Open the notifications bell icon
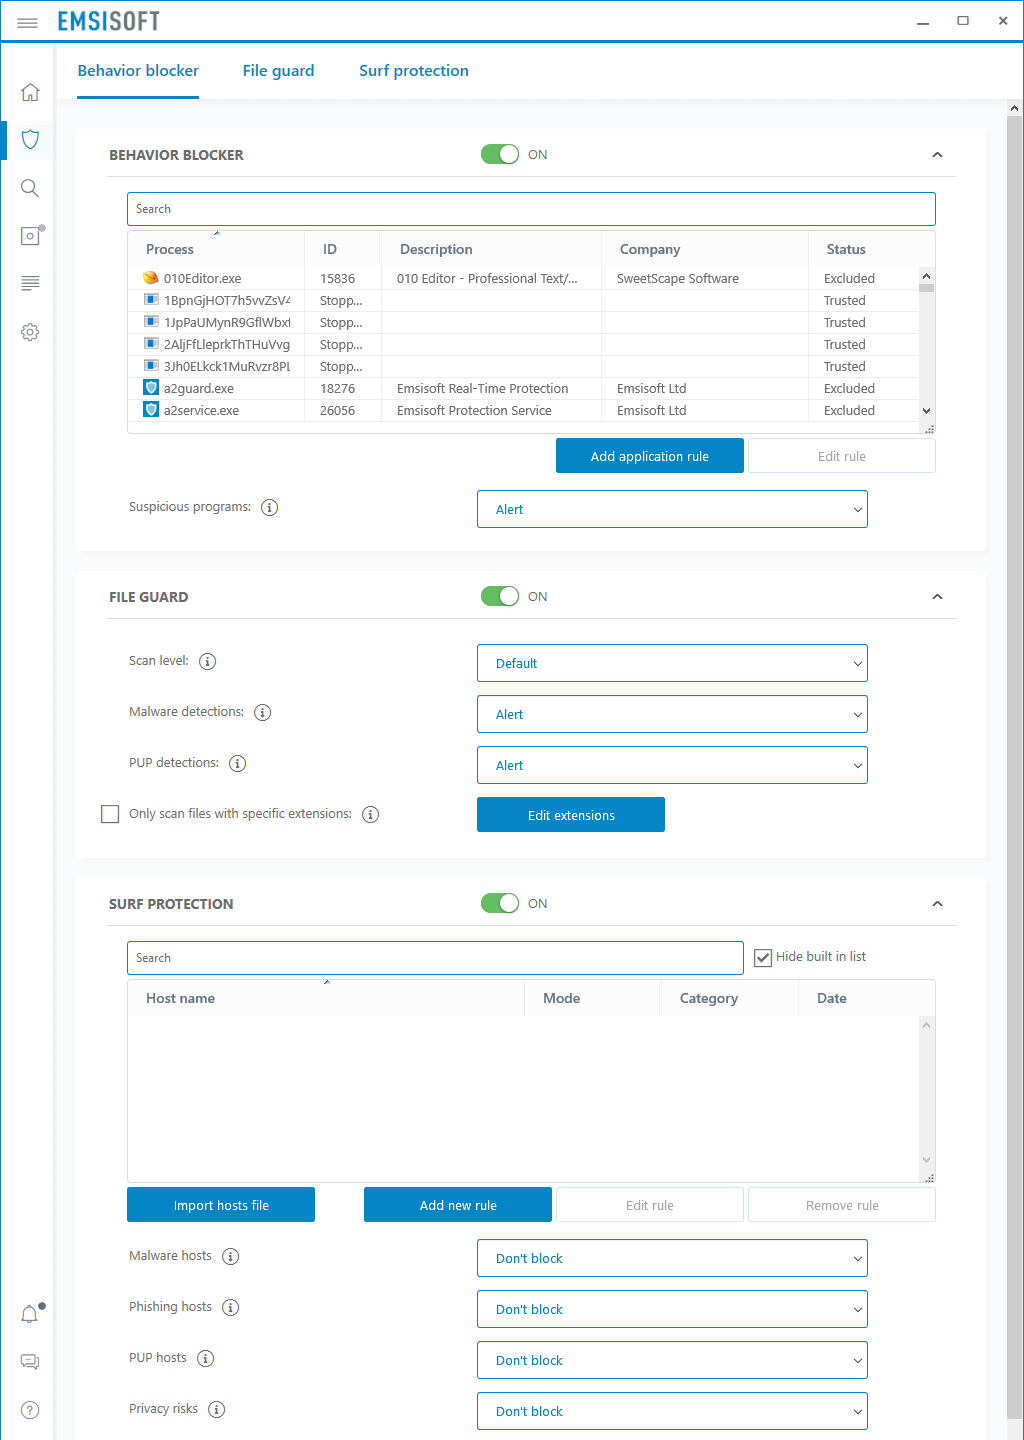Image resolution: width=1024 pixels, height=1440 pixels. (x=30, y=1314)
